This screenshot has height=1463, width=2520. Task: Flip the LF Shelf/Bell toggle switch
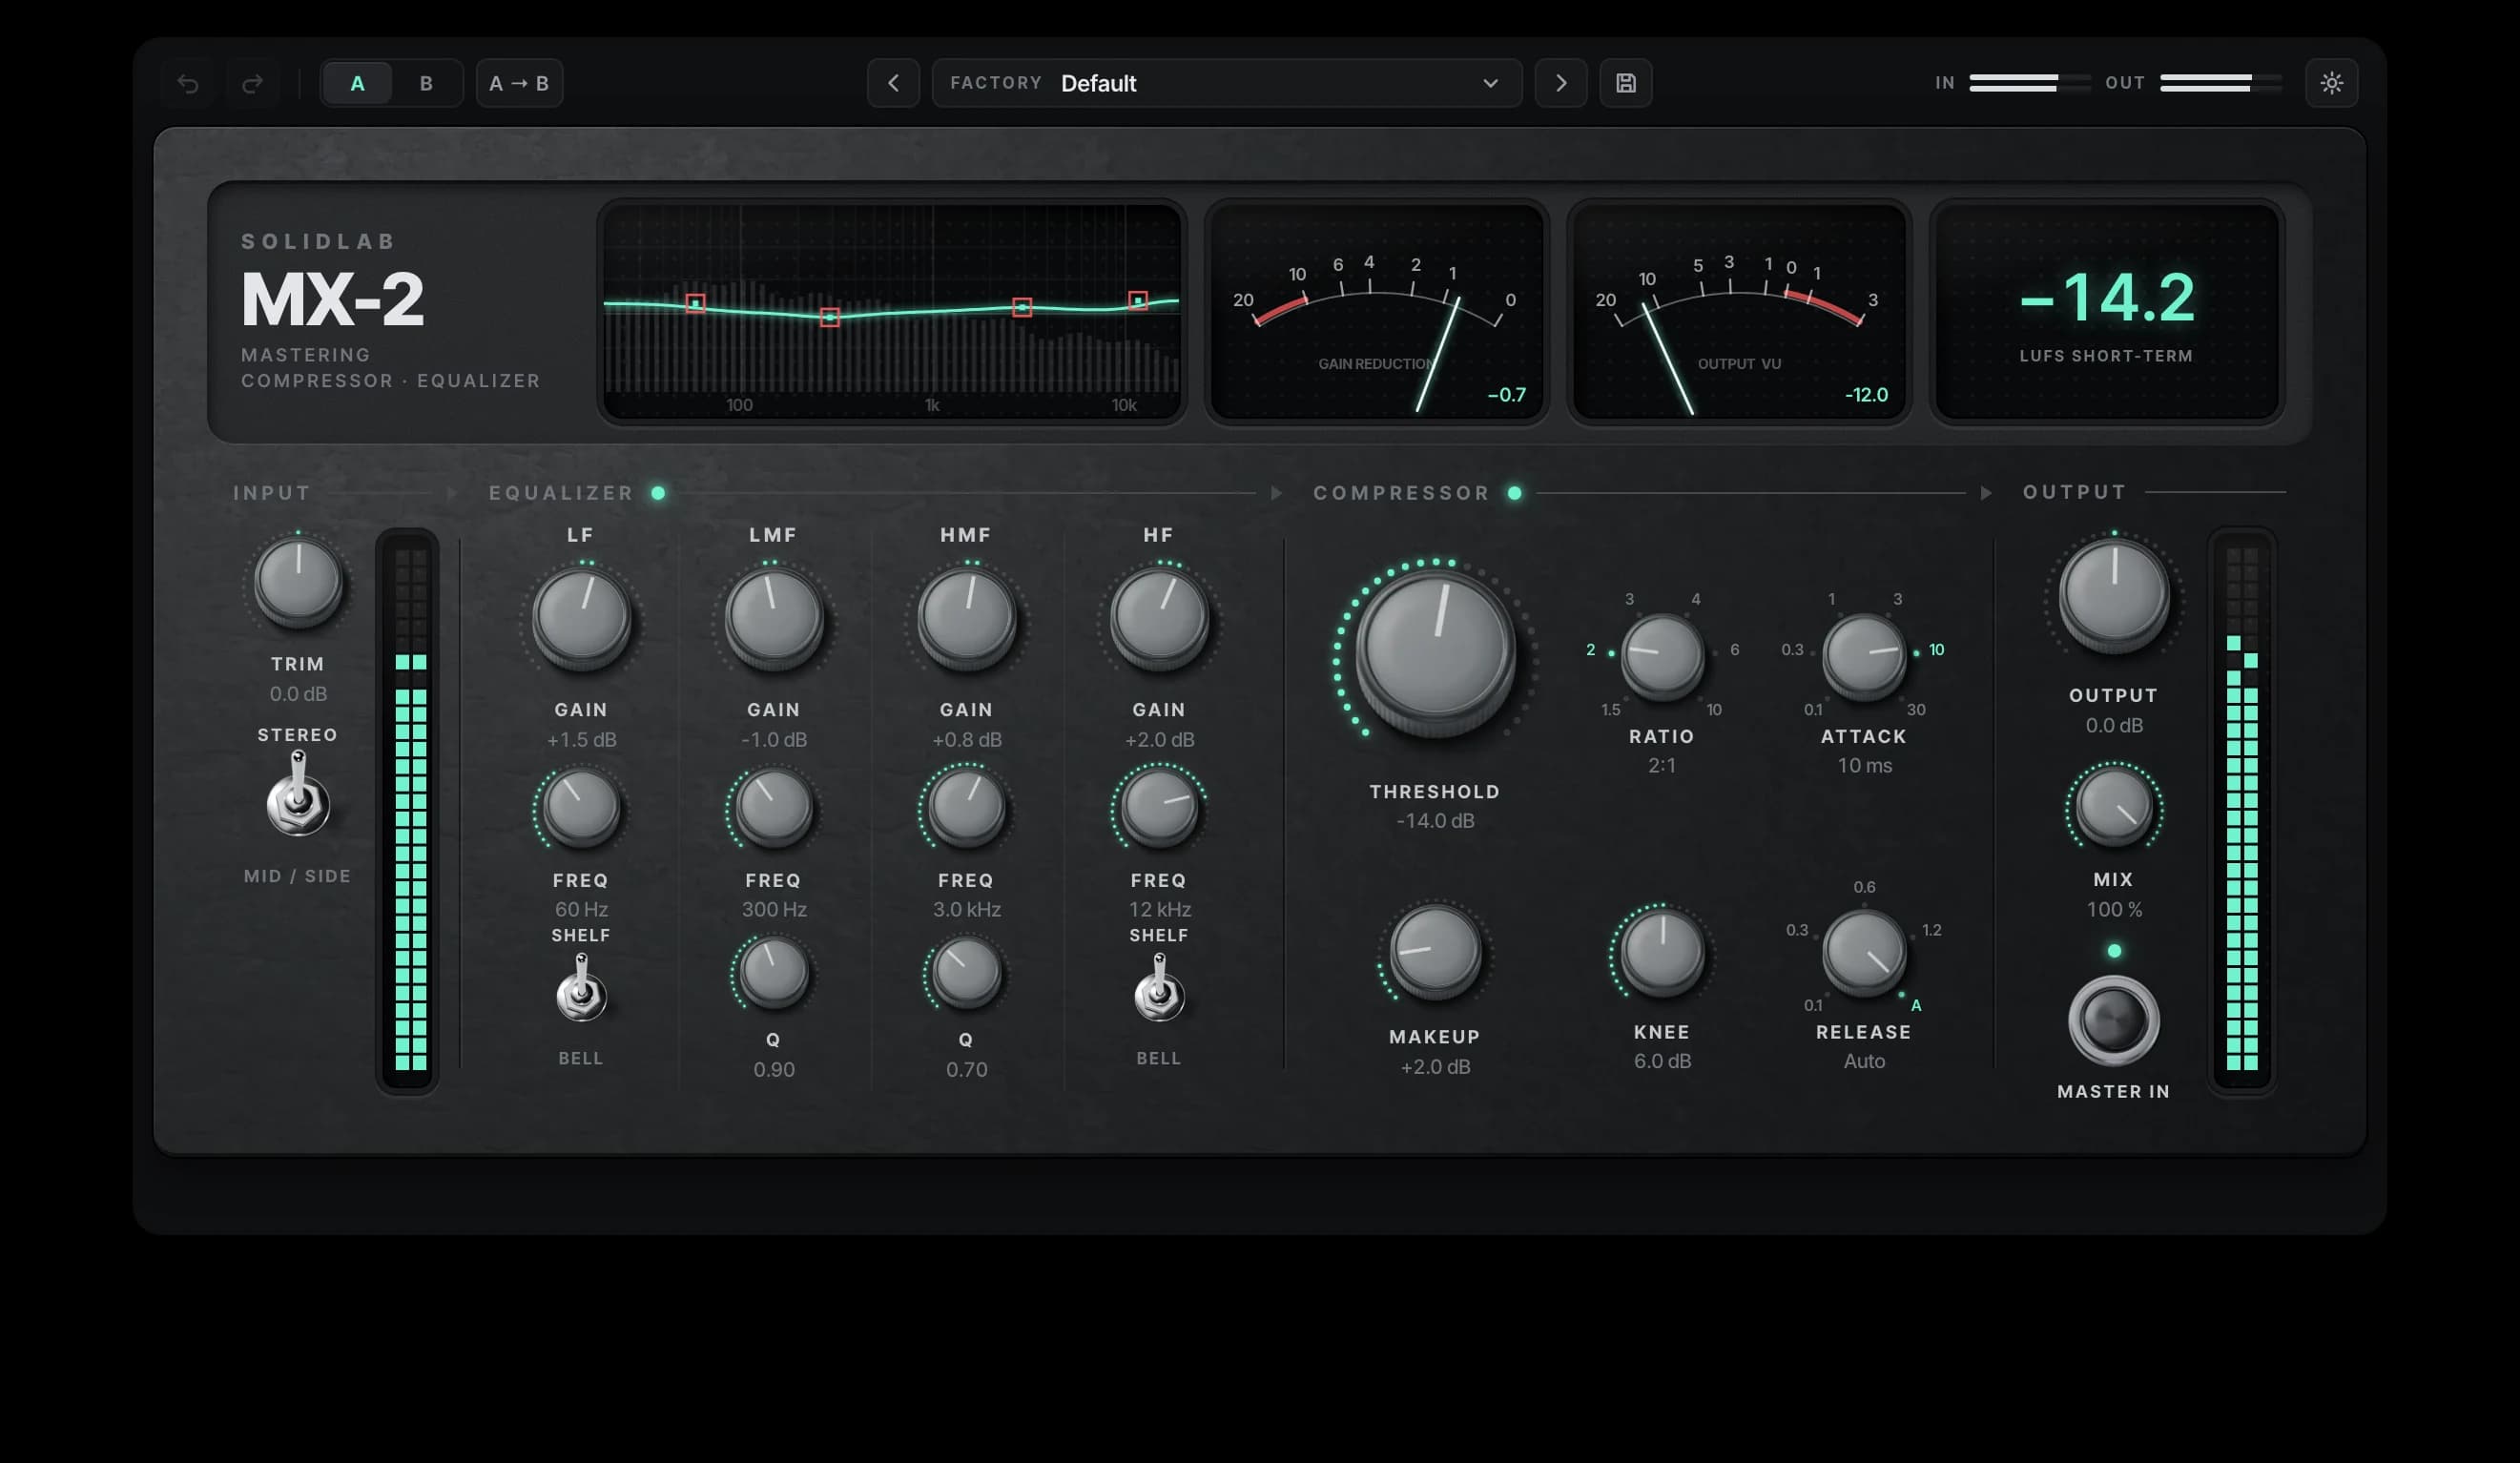pos(581,987)
